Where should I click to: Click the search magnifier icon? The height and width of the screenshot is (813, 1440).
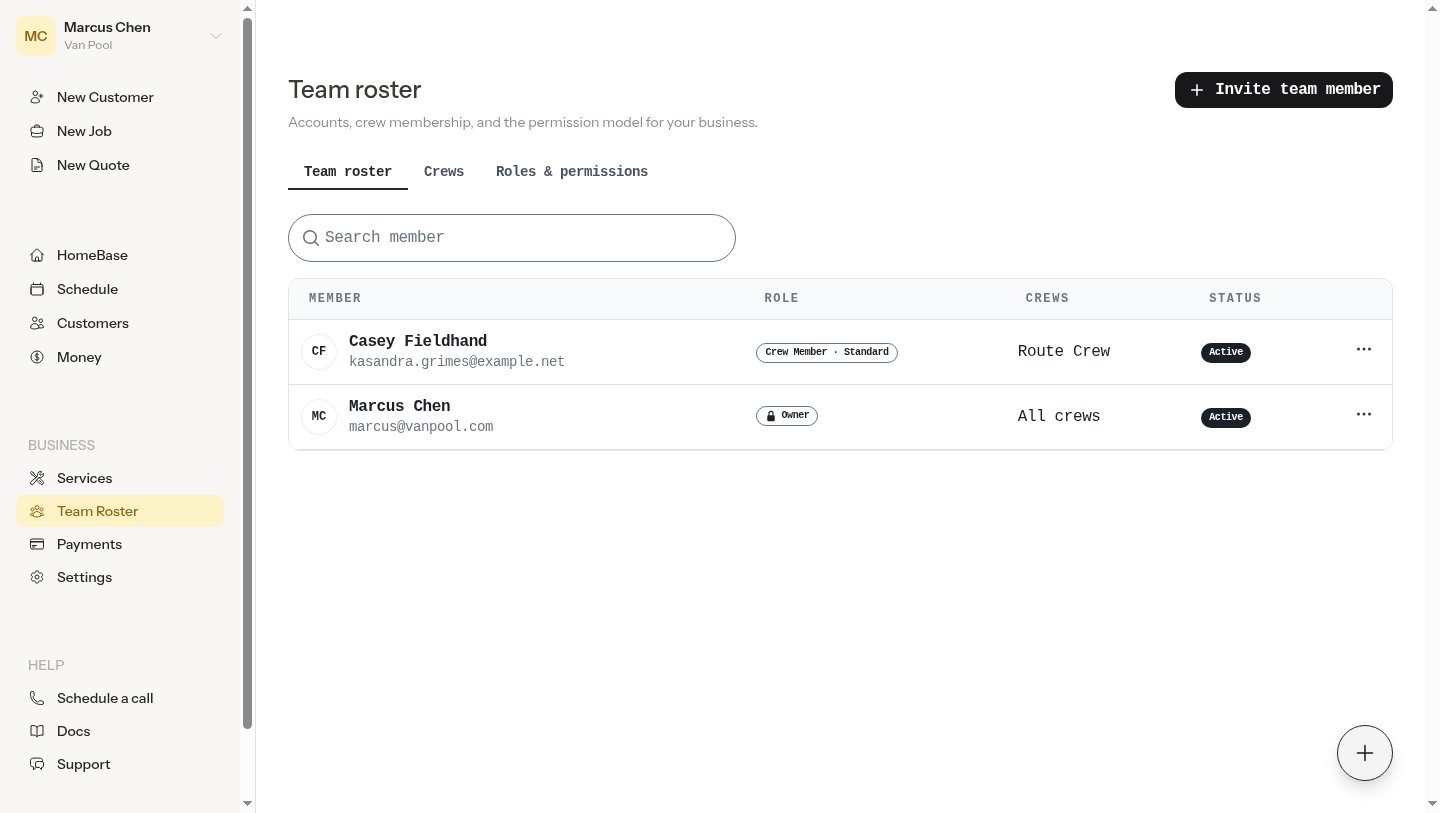click(x=311, y=238)
